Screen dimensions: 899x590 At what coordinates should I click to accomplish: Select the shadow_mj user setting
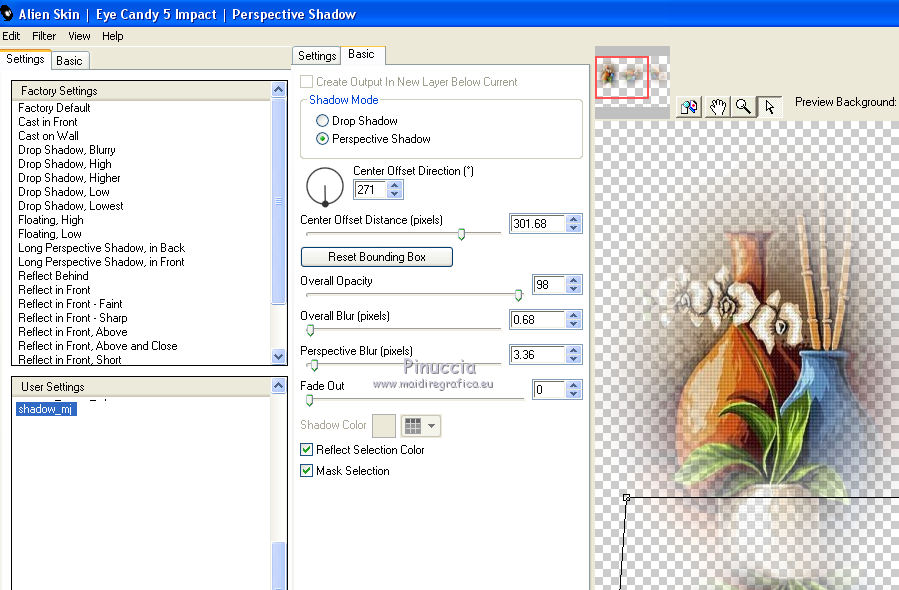46,409
